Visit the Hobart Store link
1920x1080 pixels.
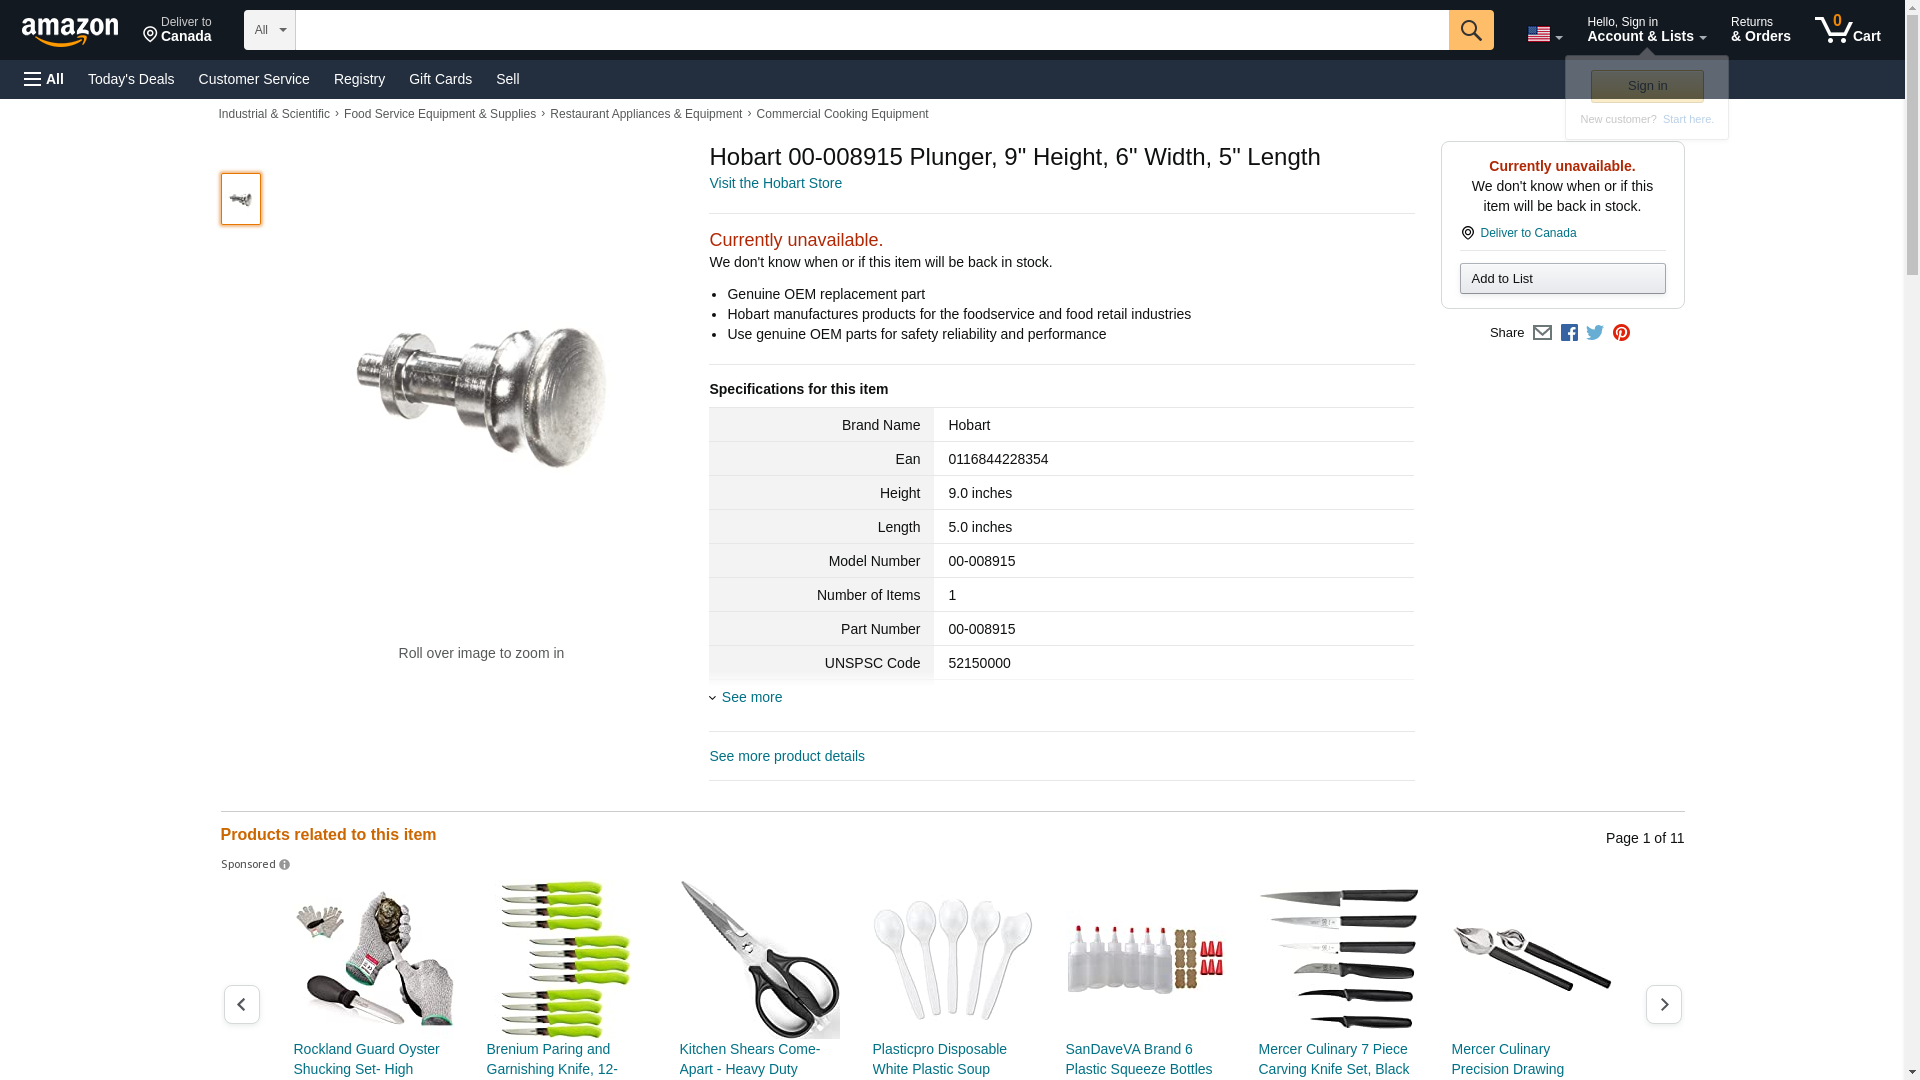(776, 183)
